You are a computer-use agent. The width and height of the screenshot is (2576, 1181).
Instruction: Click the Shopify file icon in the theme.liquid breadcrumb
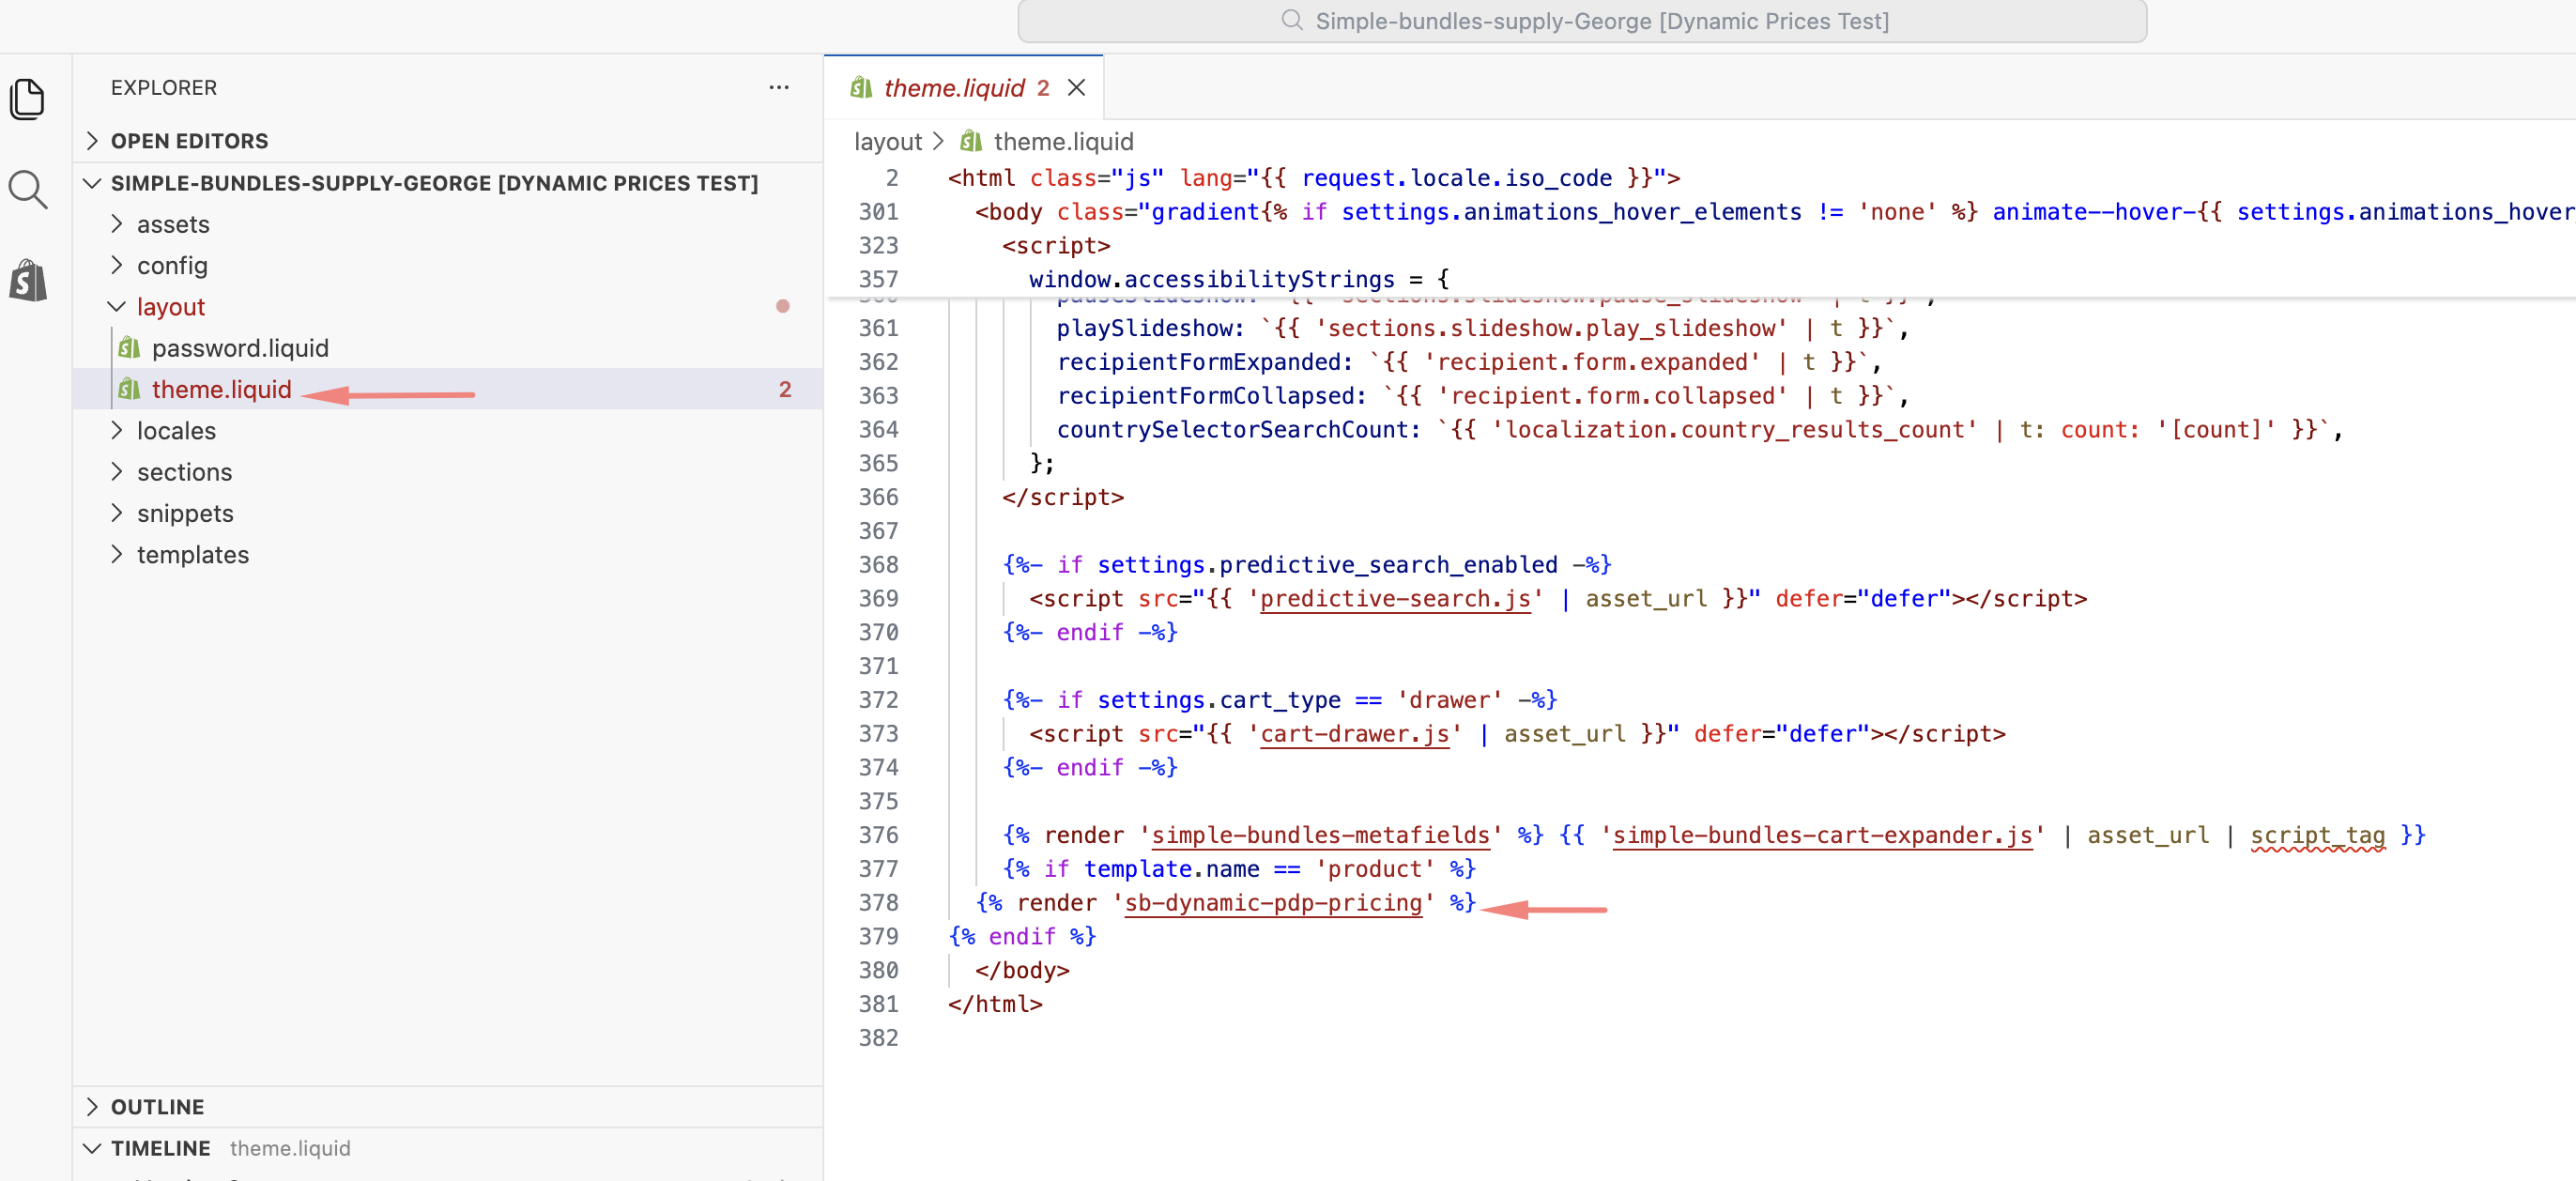(971, 141)
